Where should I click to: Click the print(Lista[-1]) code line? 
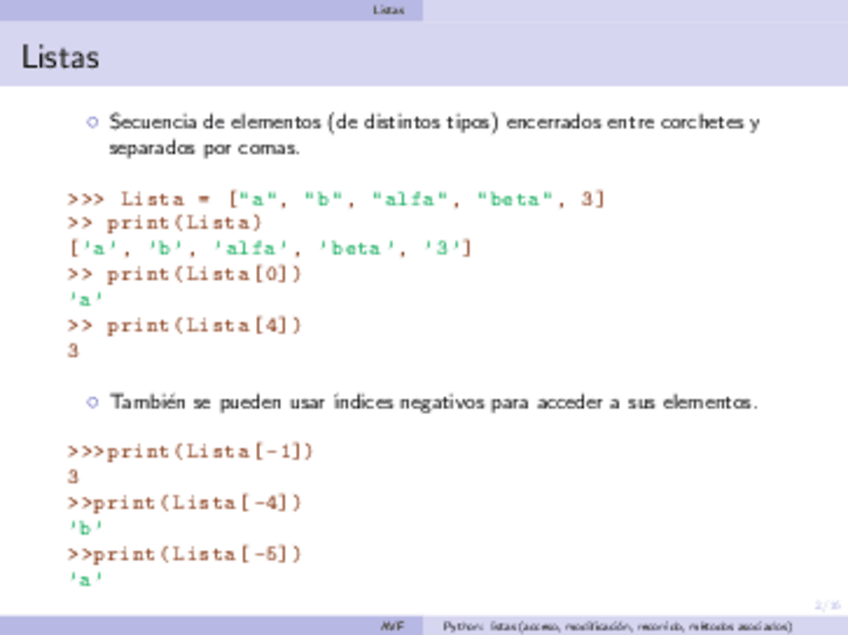click(x=190, y=451)
